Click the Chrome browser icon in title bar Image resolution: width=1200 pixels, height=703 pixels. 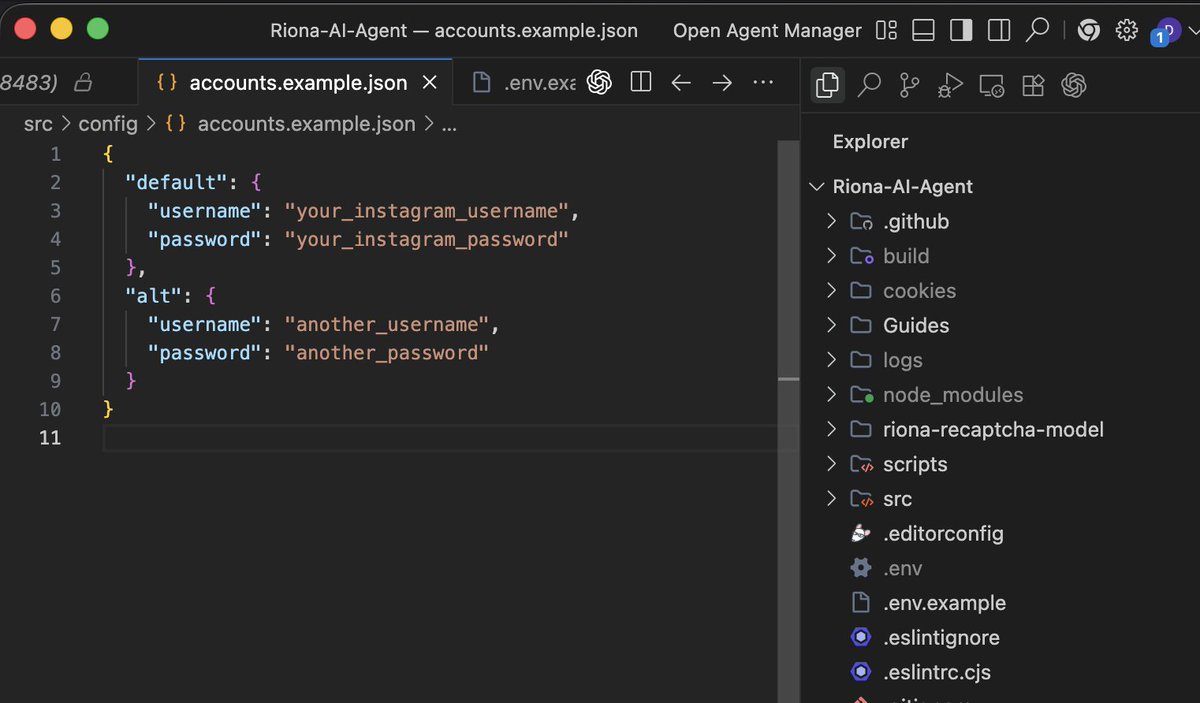point(1089,31)
